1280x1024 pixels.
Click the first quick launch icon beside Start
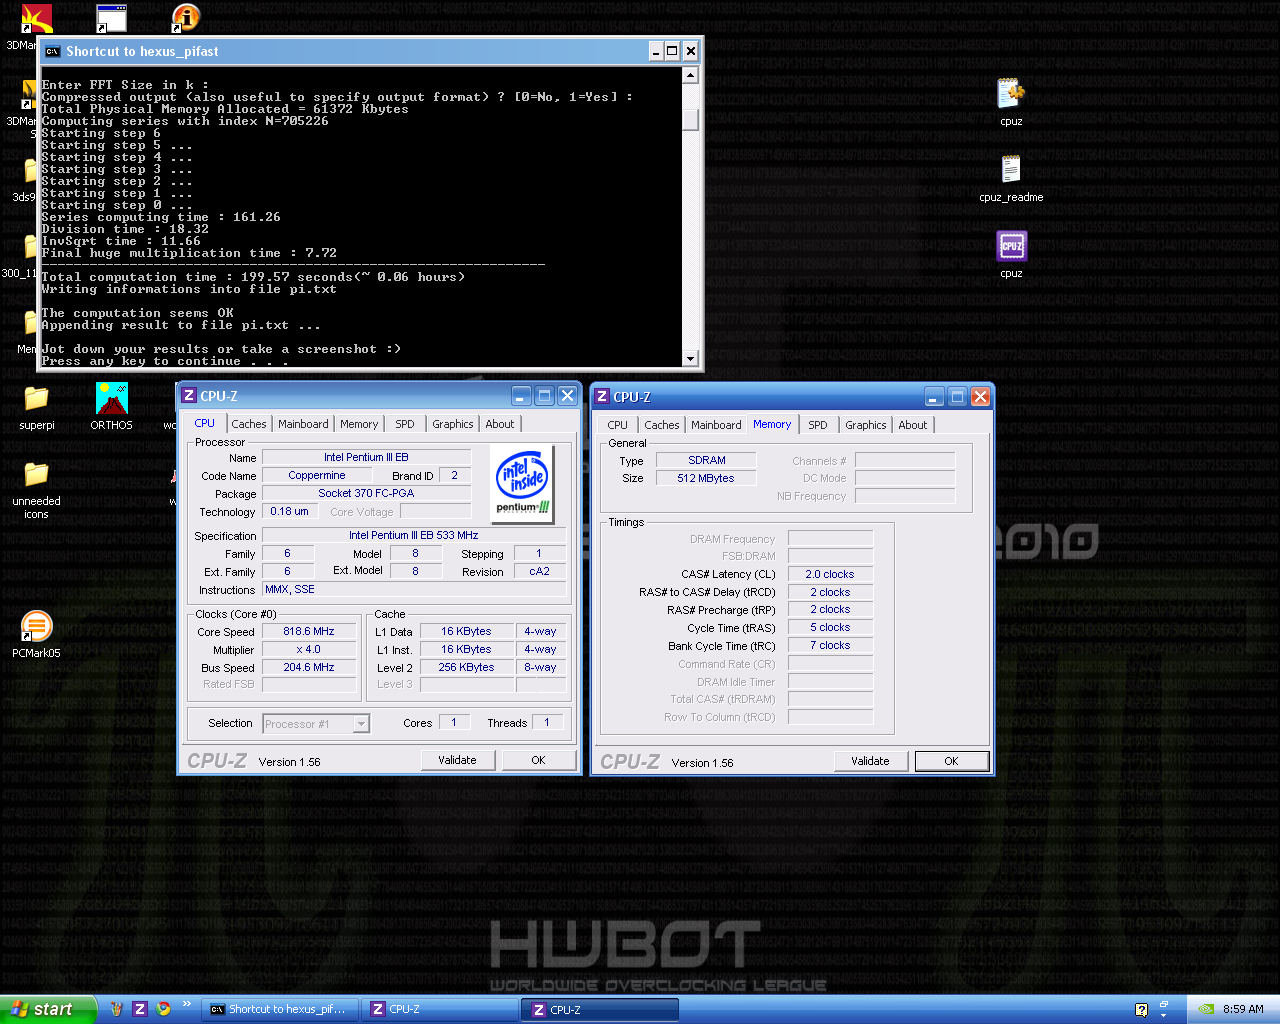pyautogui.click(x=116, y=1009)
